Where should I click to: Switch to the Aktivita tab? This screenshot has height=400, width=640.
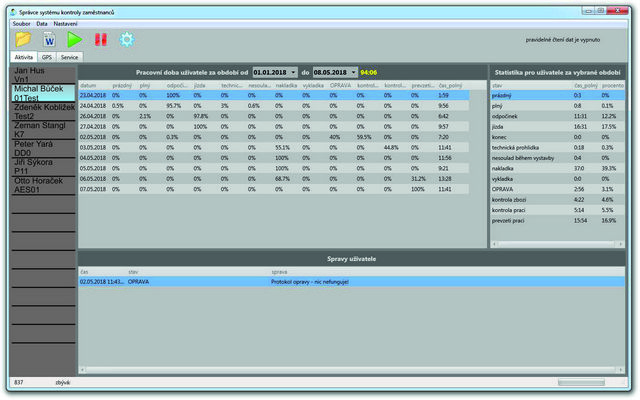click(x=24, y=57)
